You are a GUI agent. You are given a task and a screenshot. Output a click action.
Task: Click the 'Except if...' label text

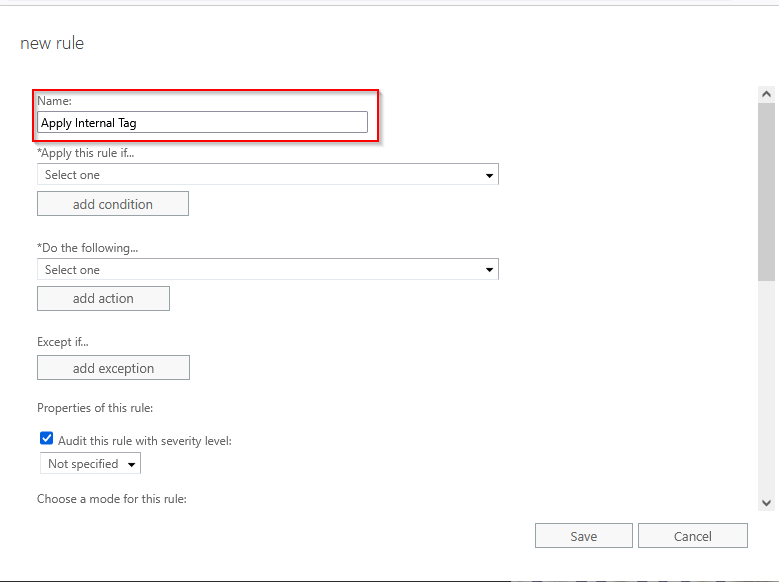click(x=63, y=342)
